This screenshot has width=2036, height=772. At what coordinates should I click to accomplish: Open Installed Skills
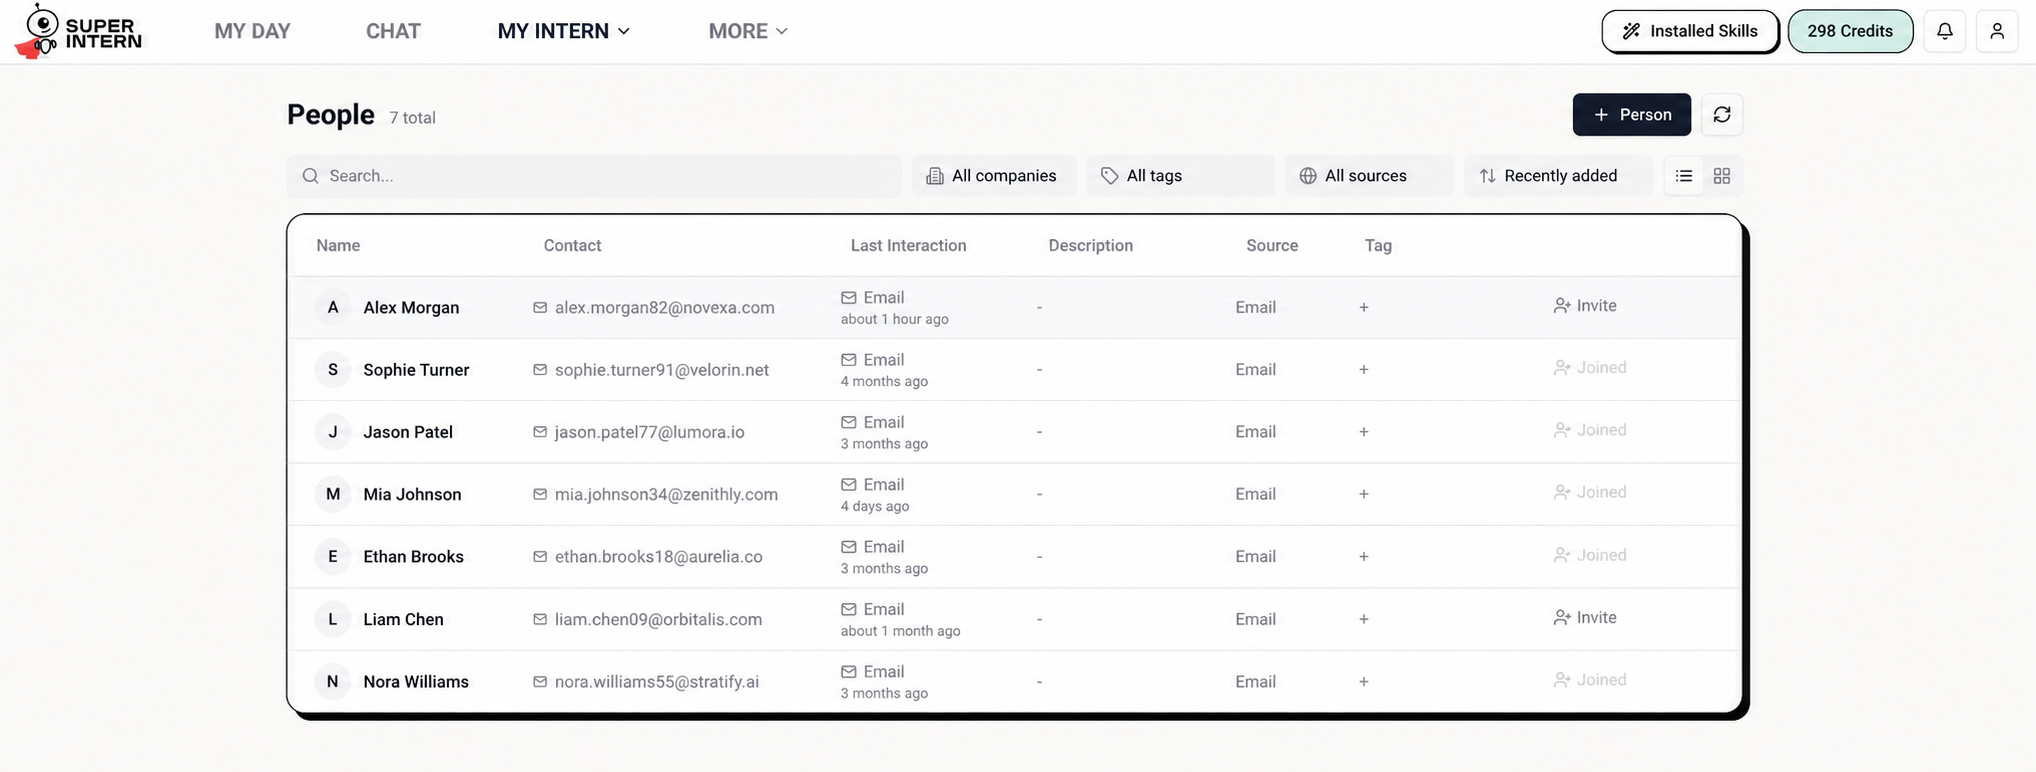coord(1689,31)
